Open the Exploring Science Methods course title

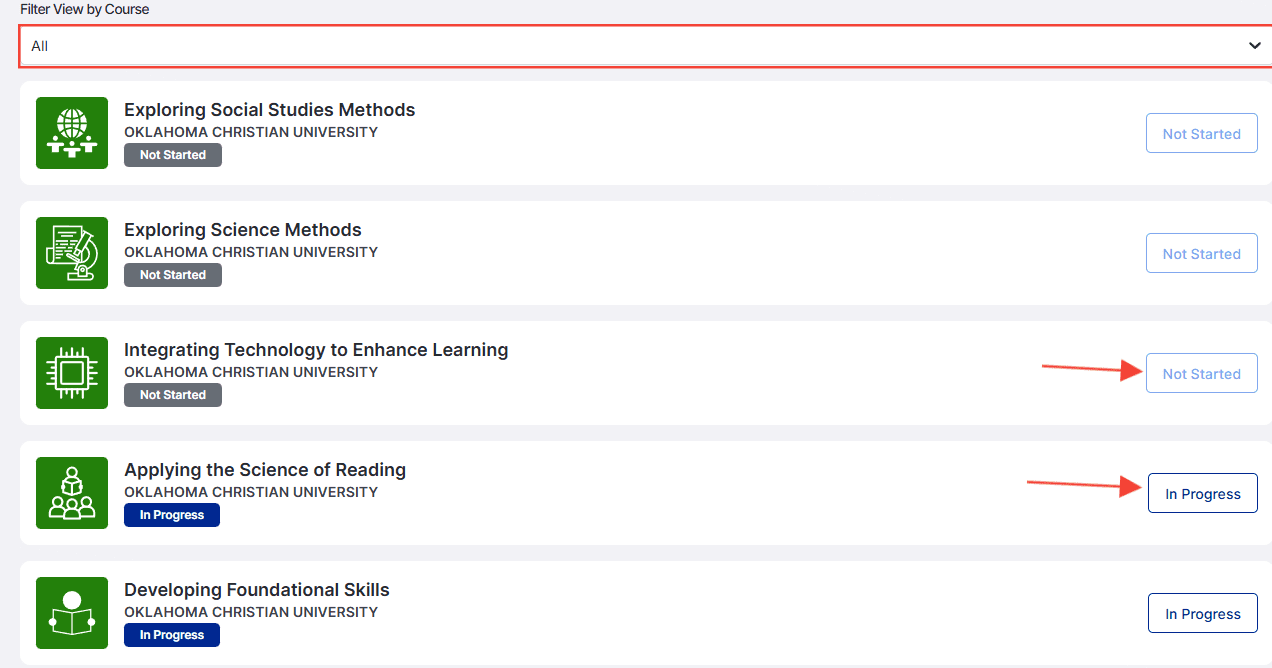243,230
